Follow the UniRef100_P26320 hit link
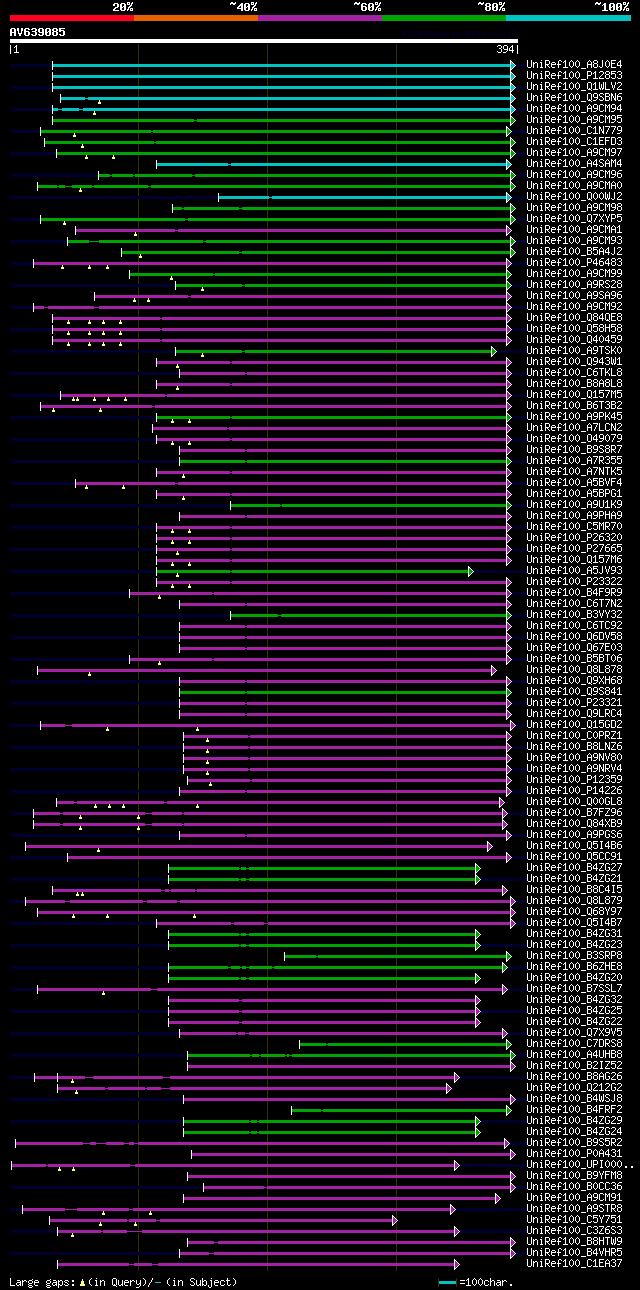 573,537
